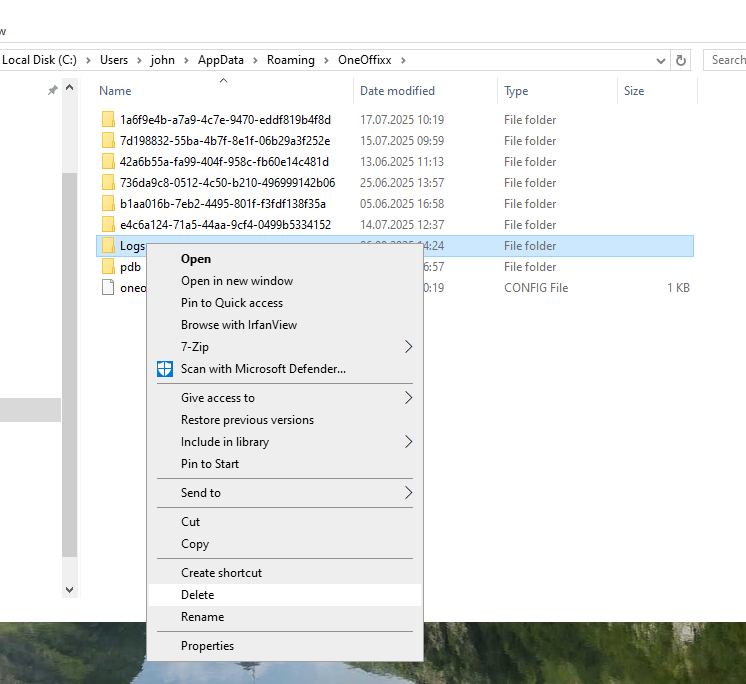Expand the Give access to submenu
Screen dimensions: 746x684
[x=285, y=398]
